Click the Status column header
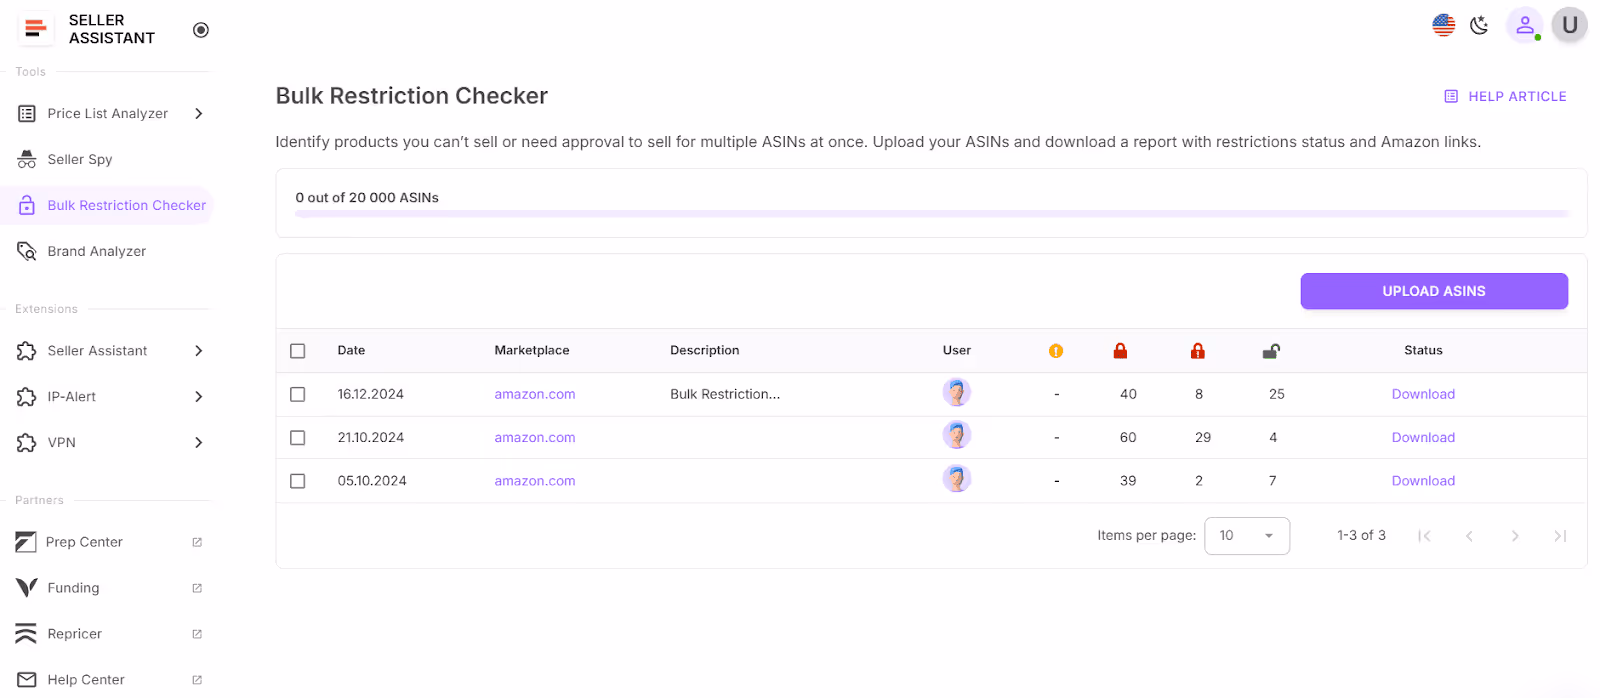The width and height of the screenshot is (1600, 698). pos(1423,351)
